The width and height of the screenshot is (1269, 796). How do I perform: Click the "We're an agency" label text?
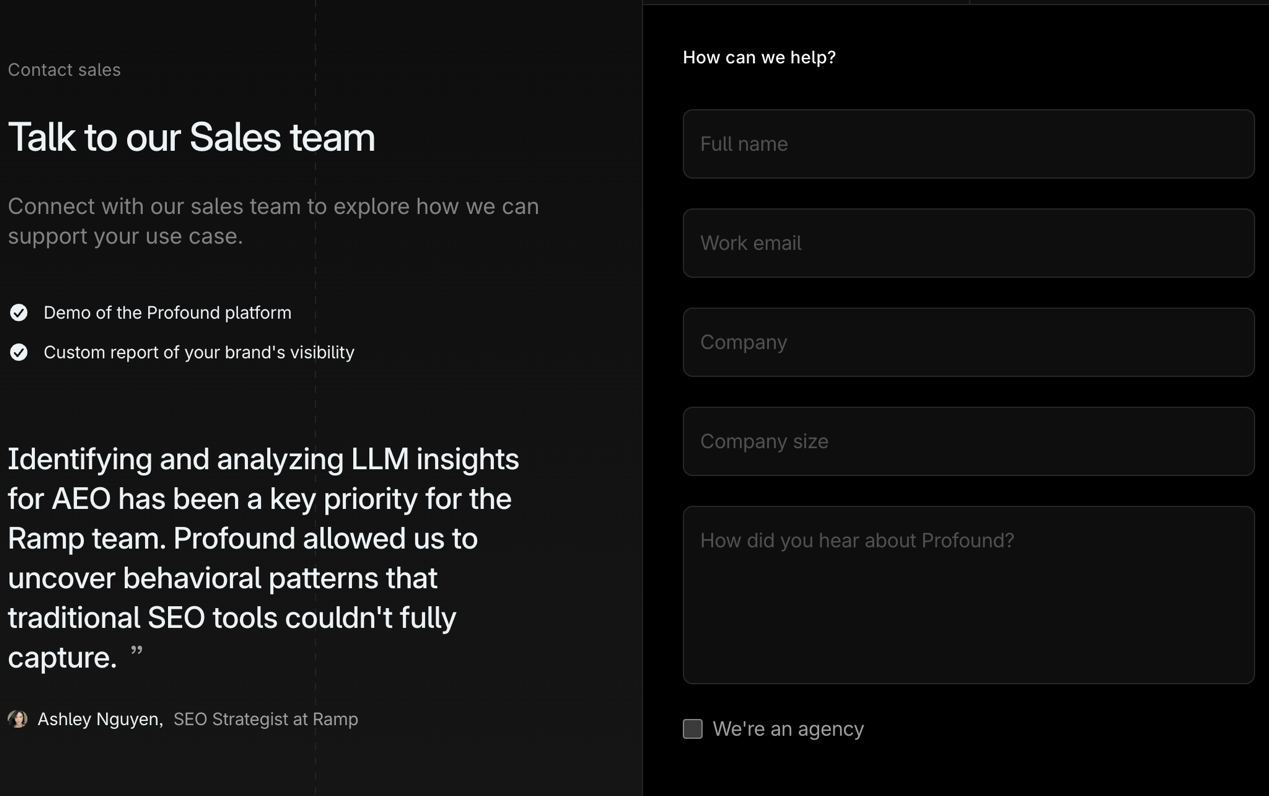(x=788, y=729)
